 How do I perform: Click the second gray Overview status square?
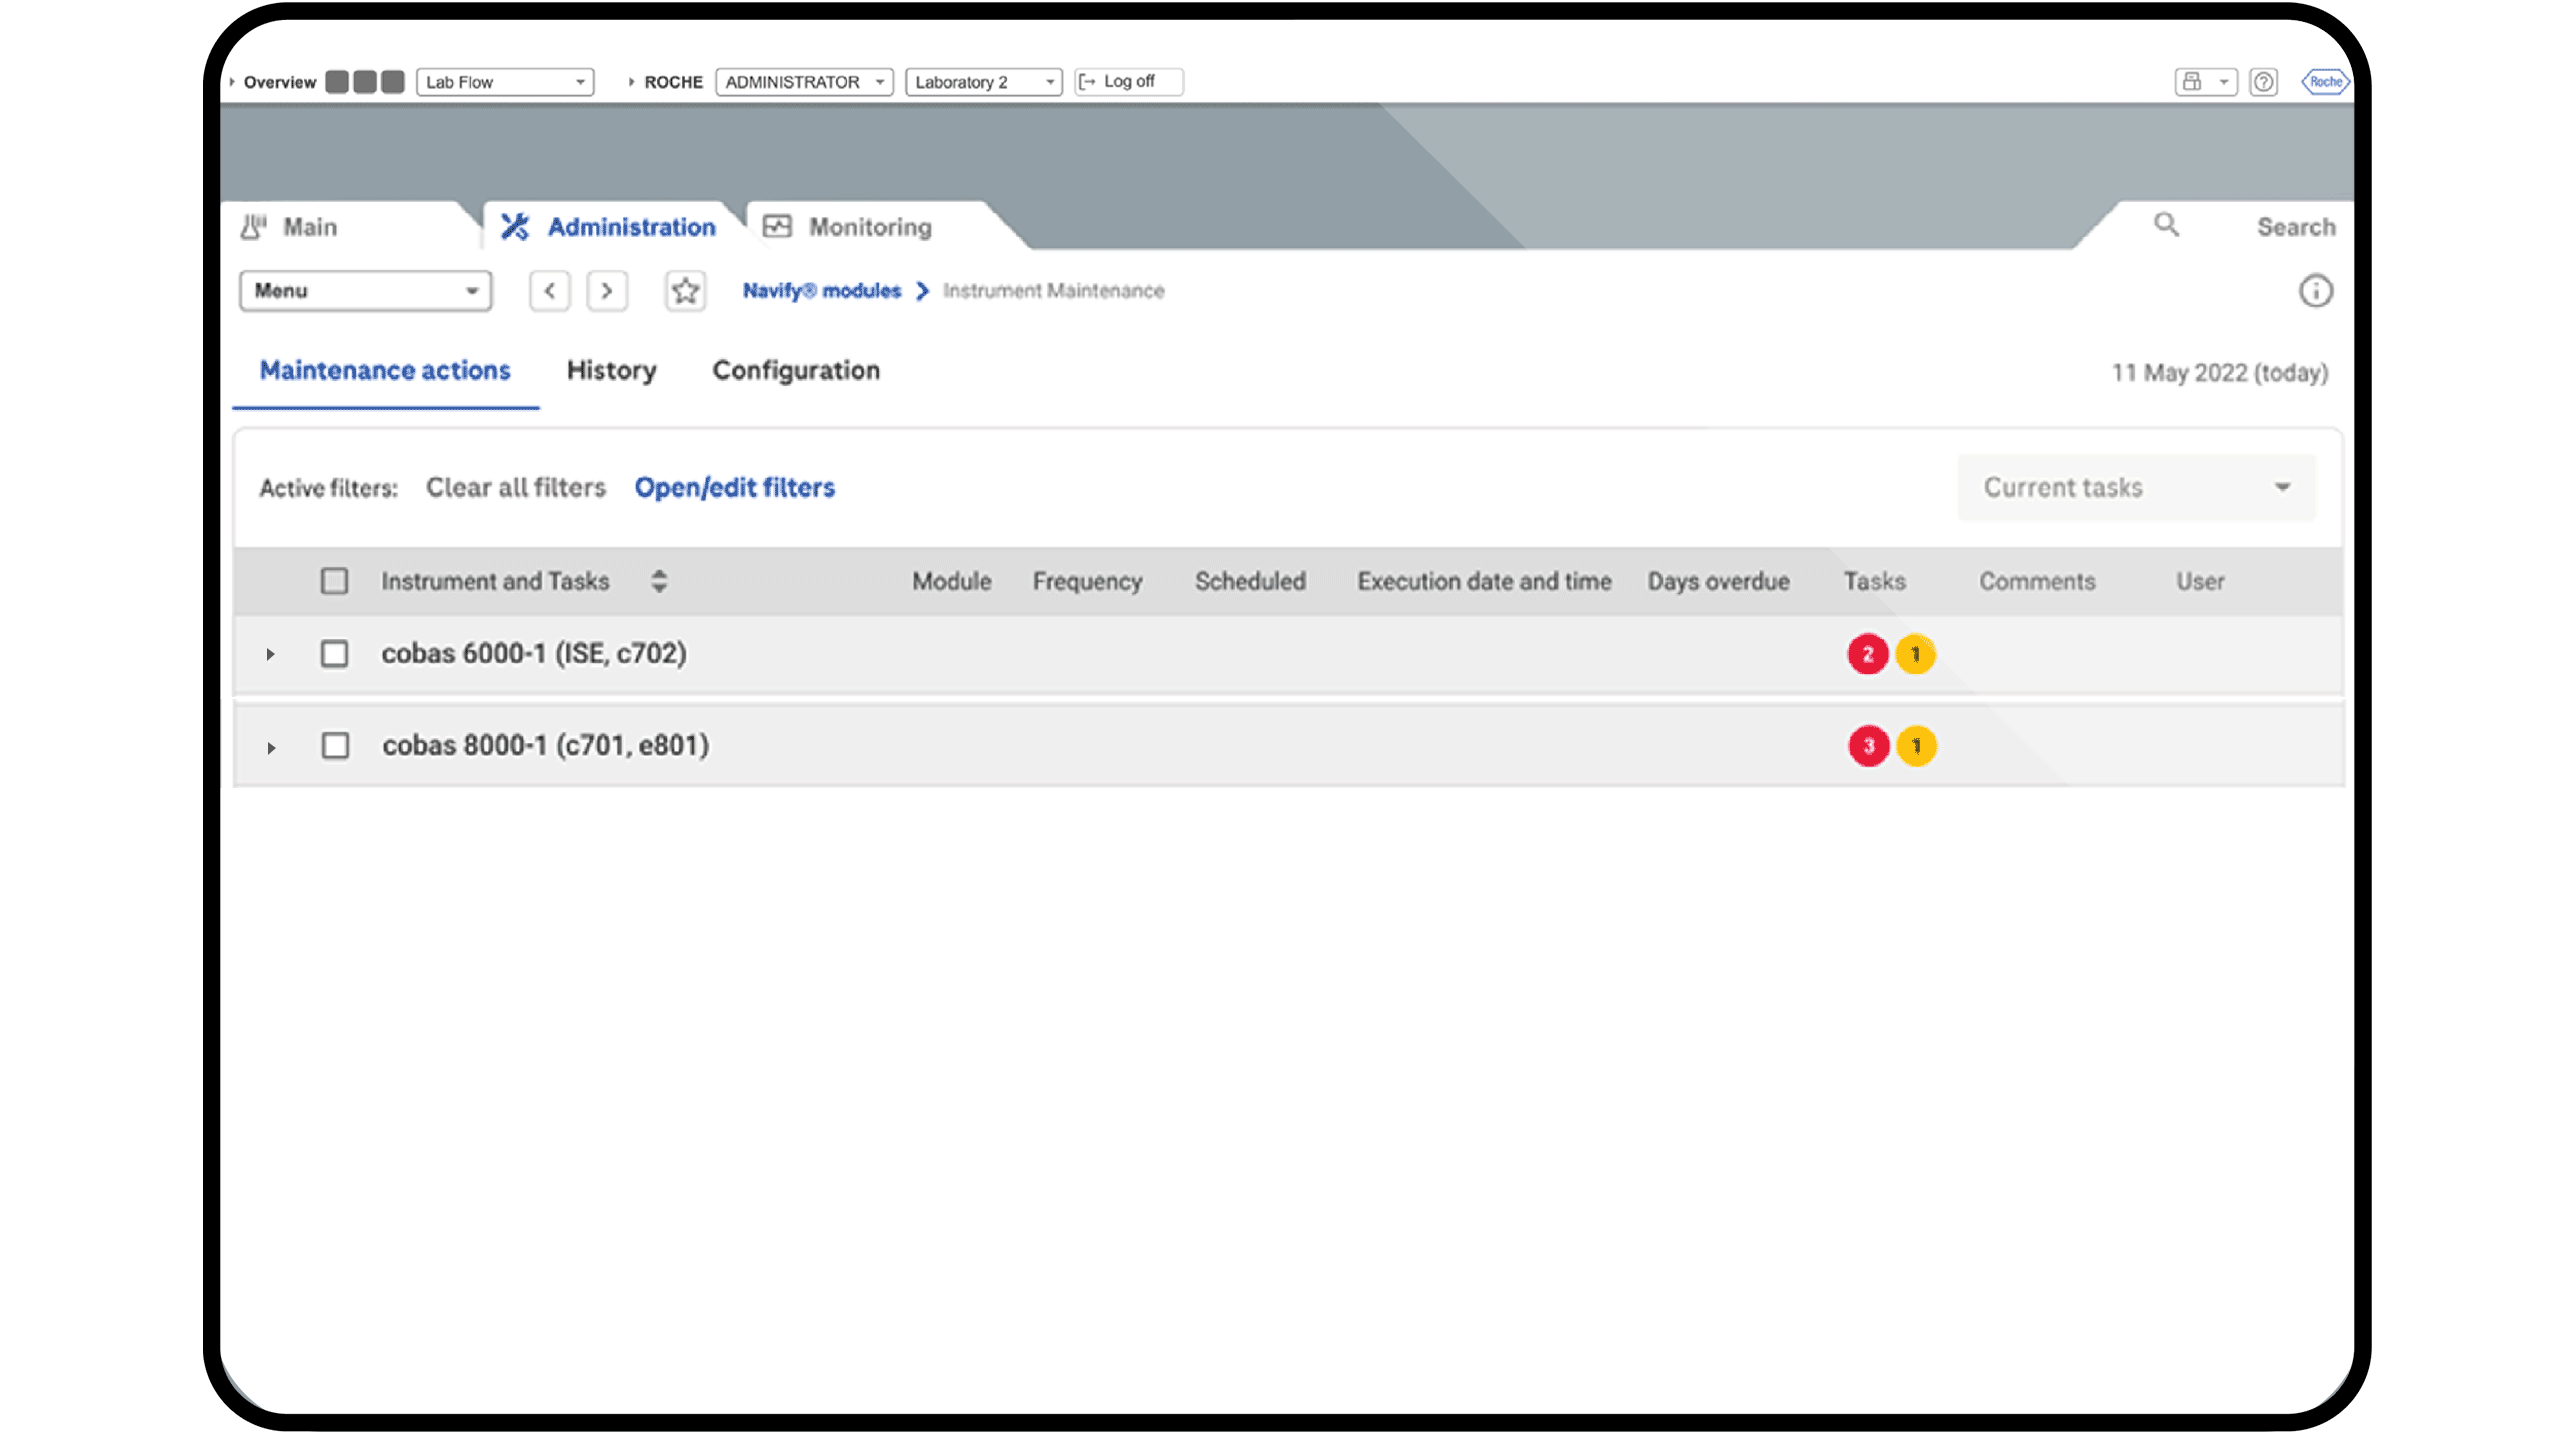click(x=365, y=82)
